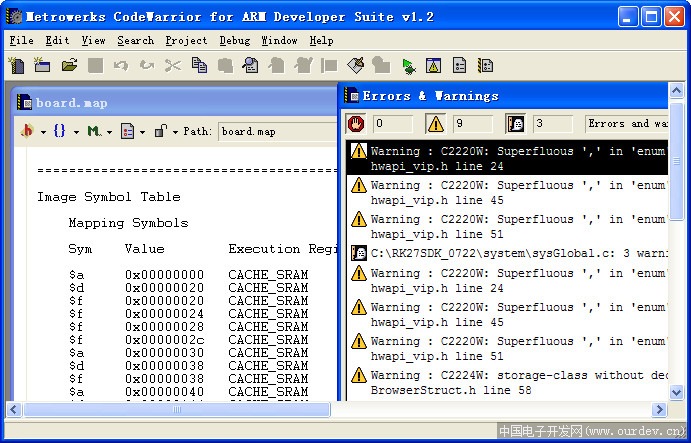This screenshot has height=443, width=691.
Task: Open the File menu
Action: point(21,41)
